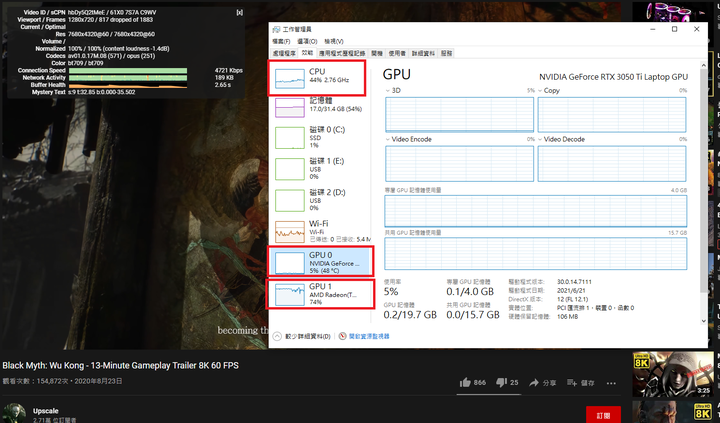Screen dimensions: 720x423
Task: Click the 0.1/4.0 GB dedicated memory value
Action: (x=470, y=292)
